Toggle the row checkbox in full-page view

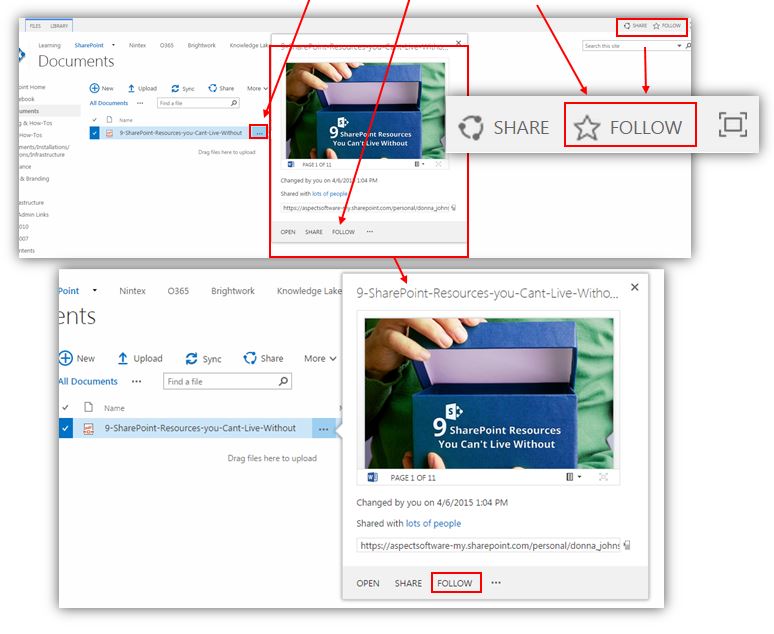coord(94,132)
